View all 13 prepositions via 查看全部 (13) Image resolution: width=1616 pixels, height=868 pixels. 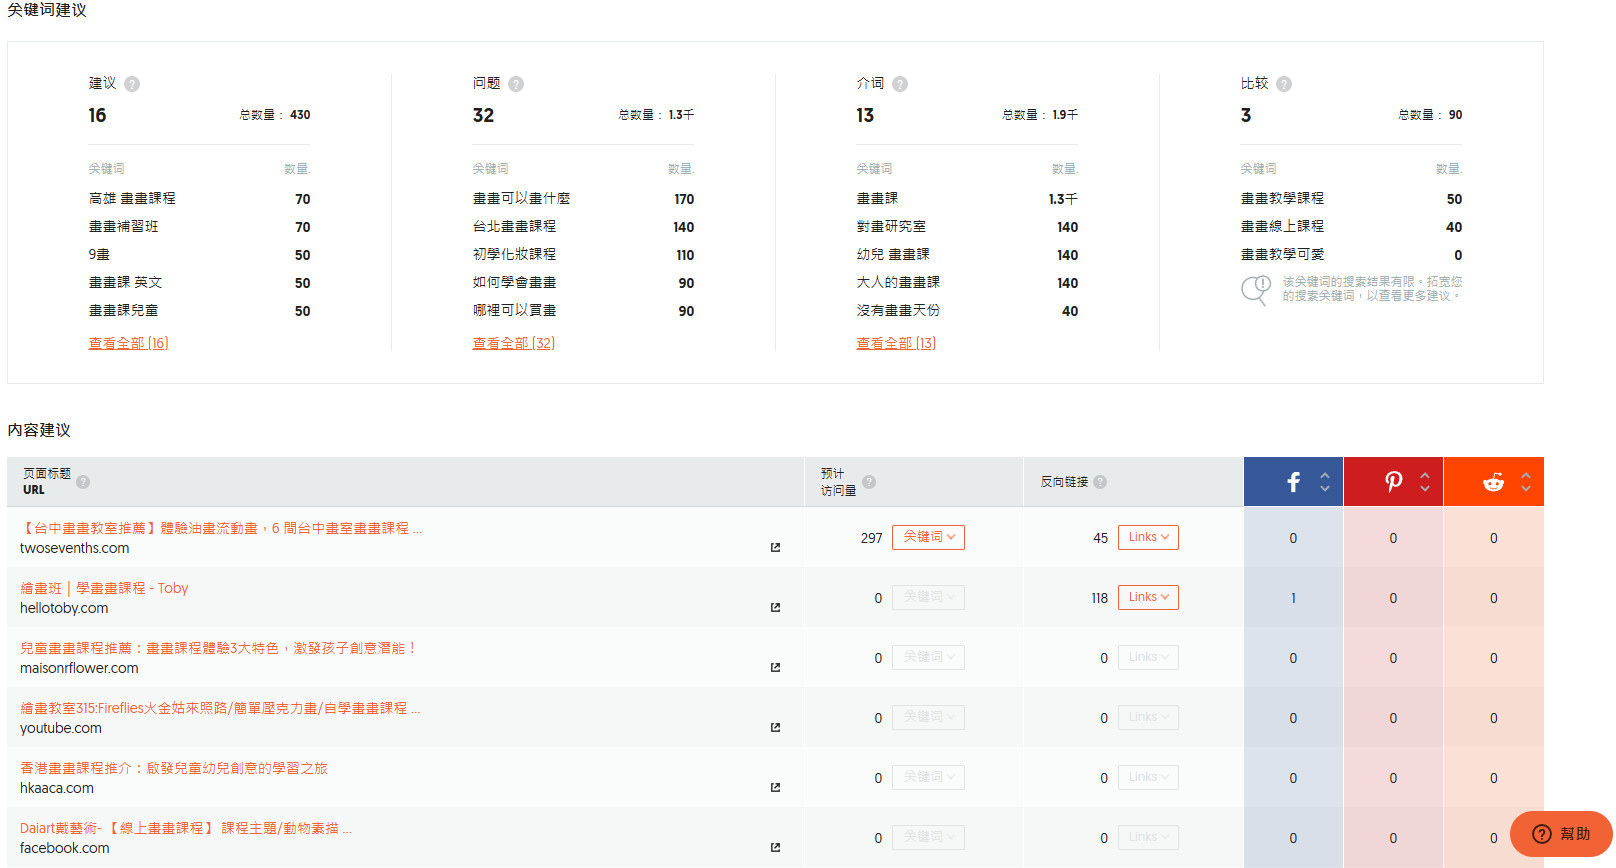(x=896, y=343)
